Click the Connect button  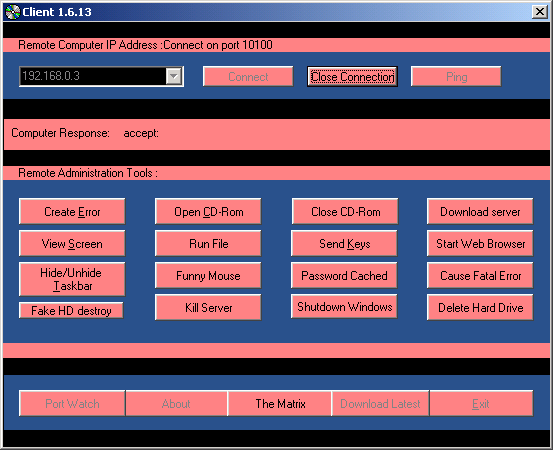click(248, 77)
